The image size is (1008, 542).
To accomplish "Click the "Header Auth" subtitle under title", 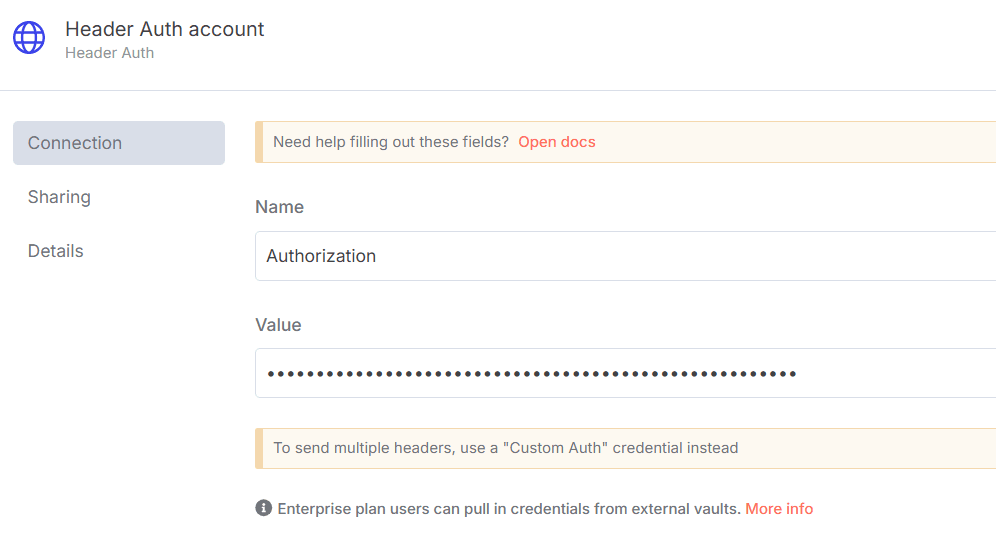I will (x=110, y=53).
